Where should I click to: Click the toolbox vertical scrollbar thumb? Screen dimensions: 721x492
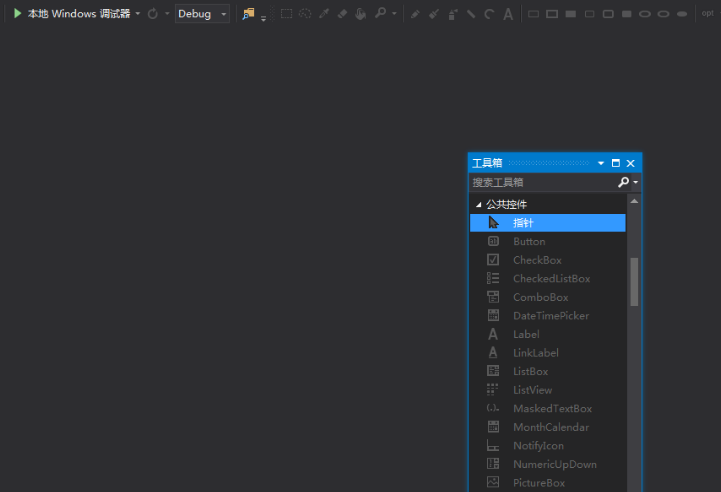[634, 281]
